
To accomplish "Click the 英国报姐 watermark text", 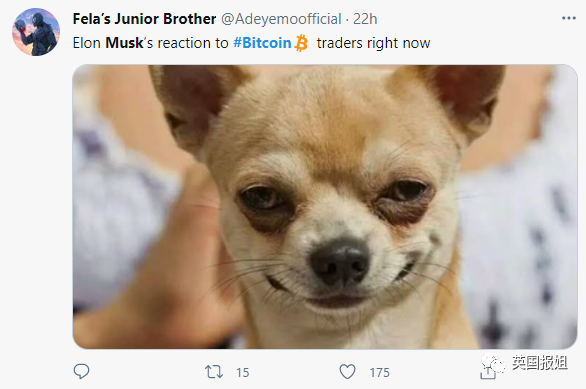I will [540, 362].
